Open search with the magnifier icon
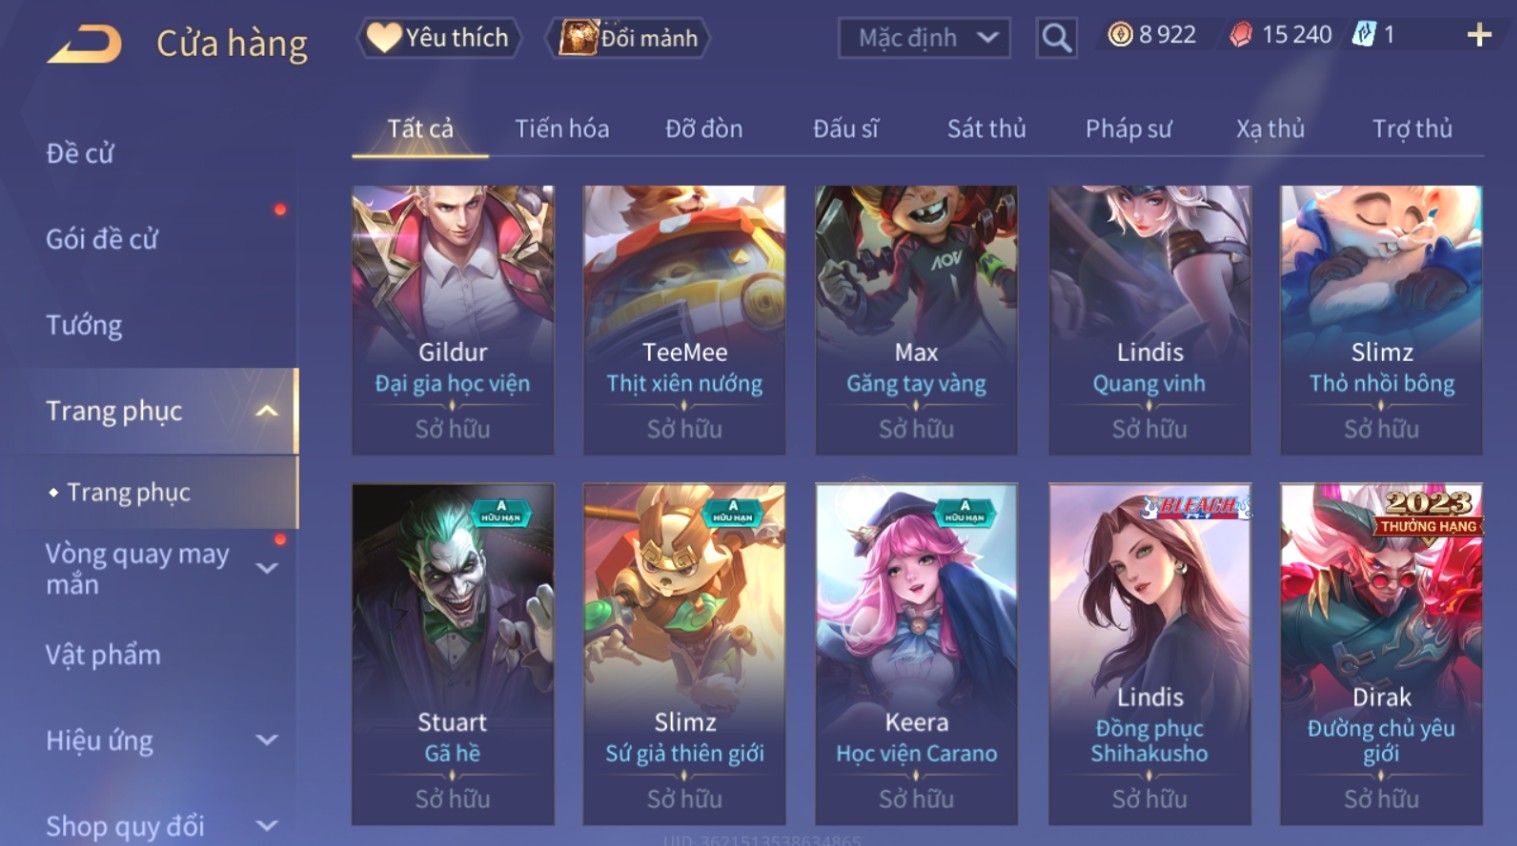 tap(1056, 38)
